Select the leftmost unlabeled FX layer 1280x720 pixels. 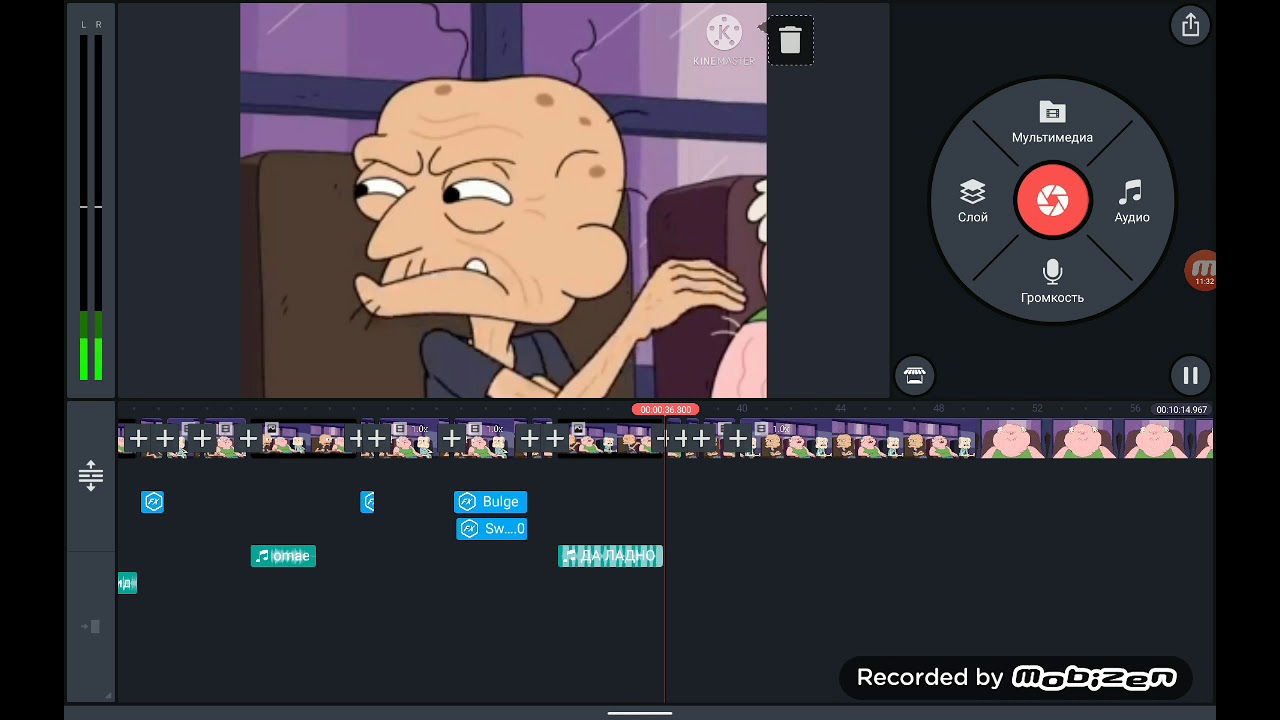click(x=153, y=502)
